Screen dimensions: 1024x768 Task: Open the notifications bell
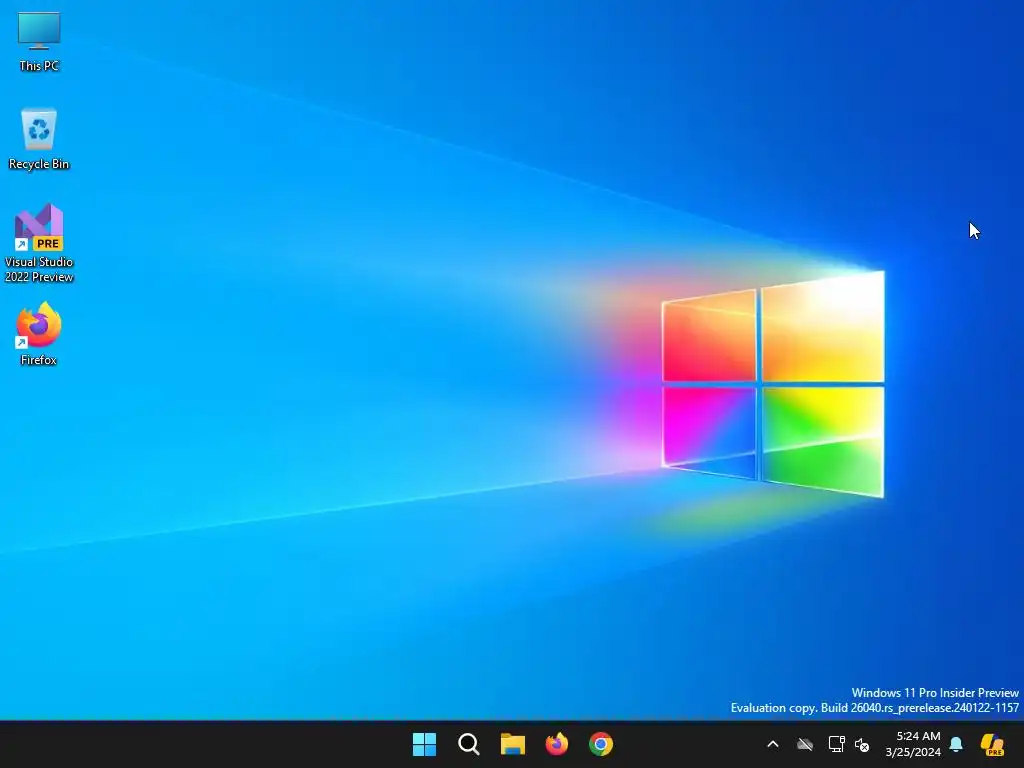(x=956, y=744)
